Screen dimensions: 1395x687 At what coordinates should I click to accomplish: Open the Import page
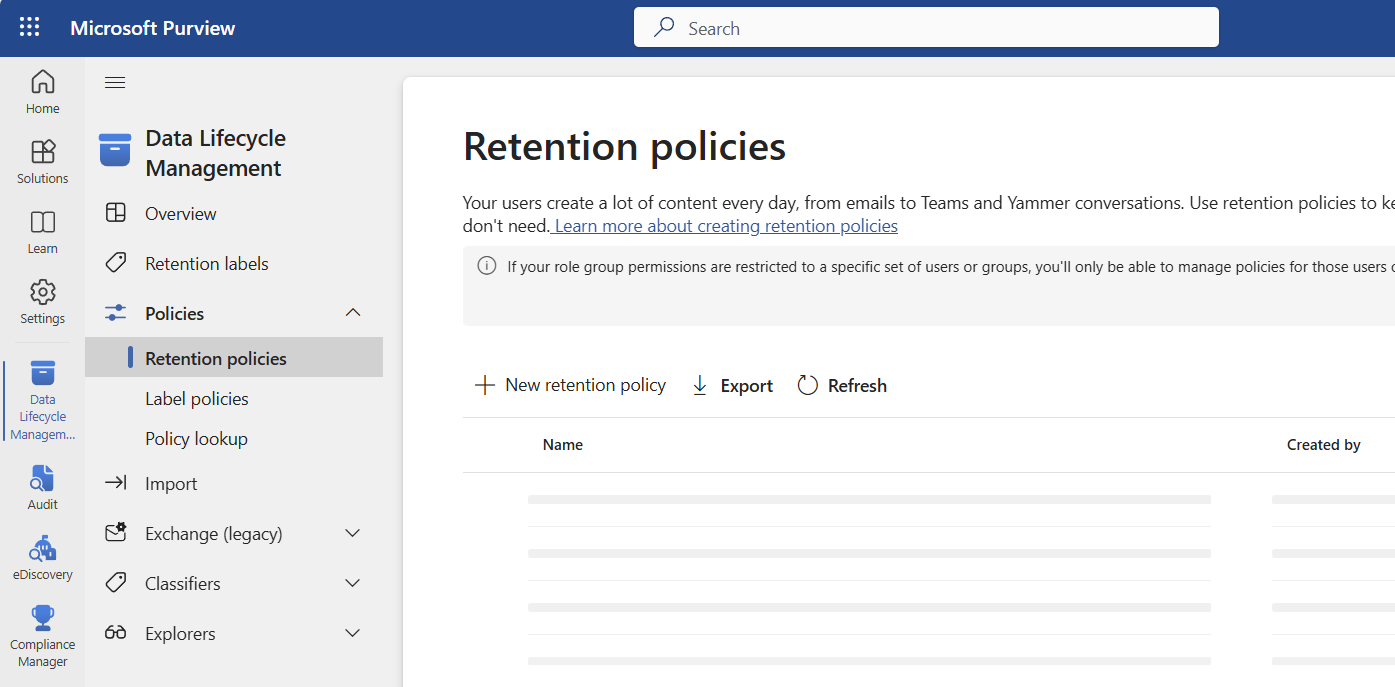171,483
